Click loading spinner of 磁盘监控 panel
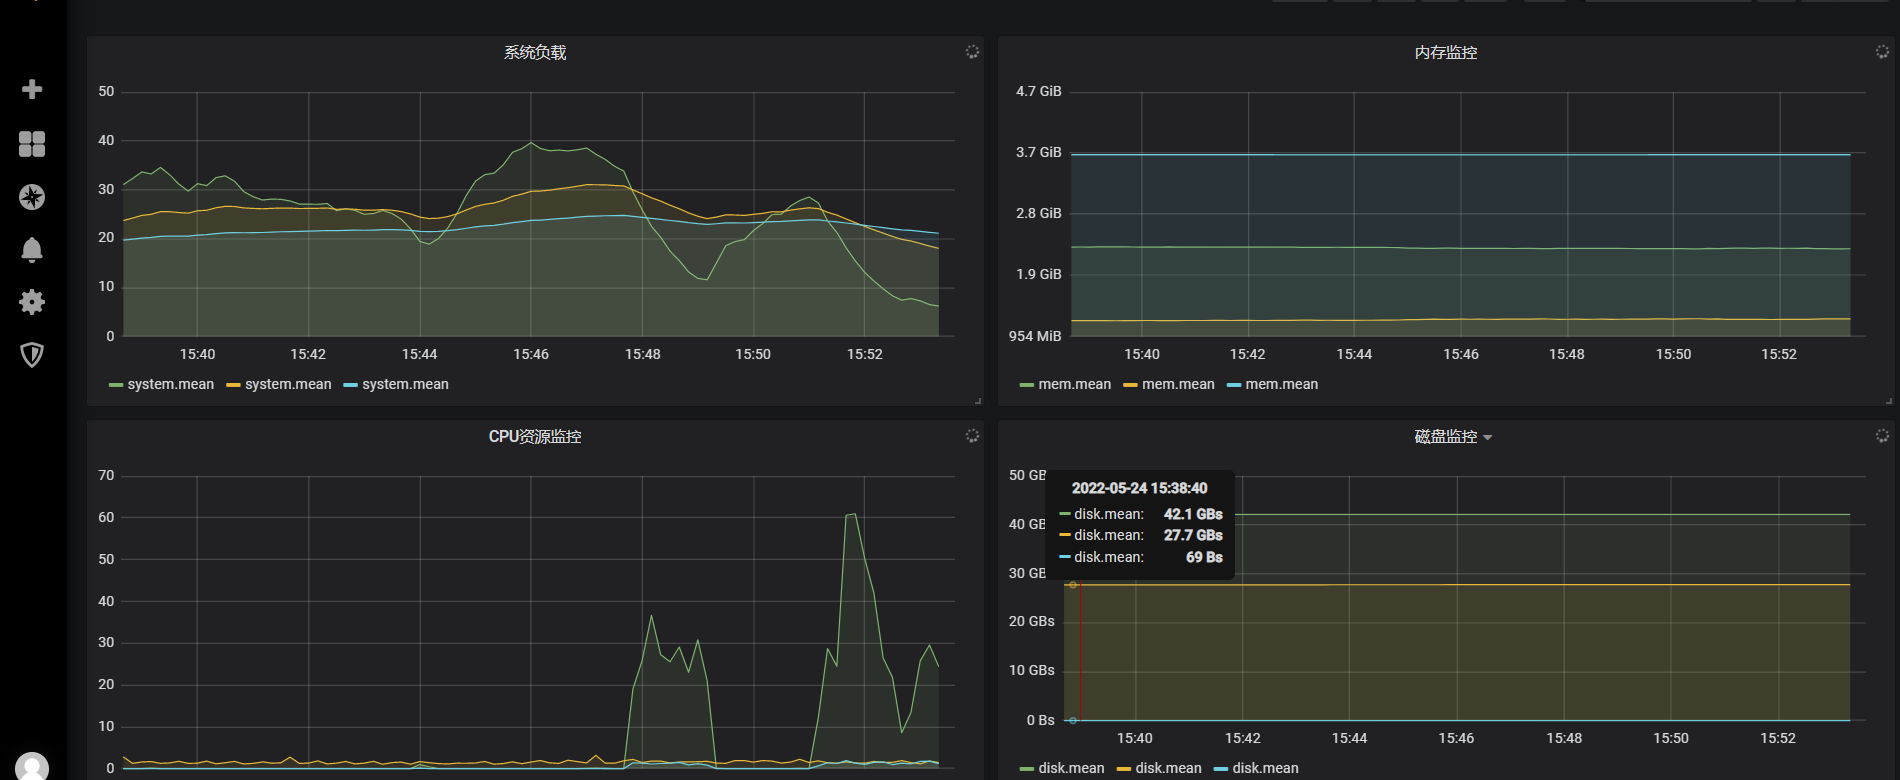This screenshot has height=780, width=1900. click(x=1882, y=435)
